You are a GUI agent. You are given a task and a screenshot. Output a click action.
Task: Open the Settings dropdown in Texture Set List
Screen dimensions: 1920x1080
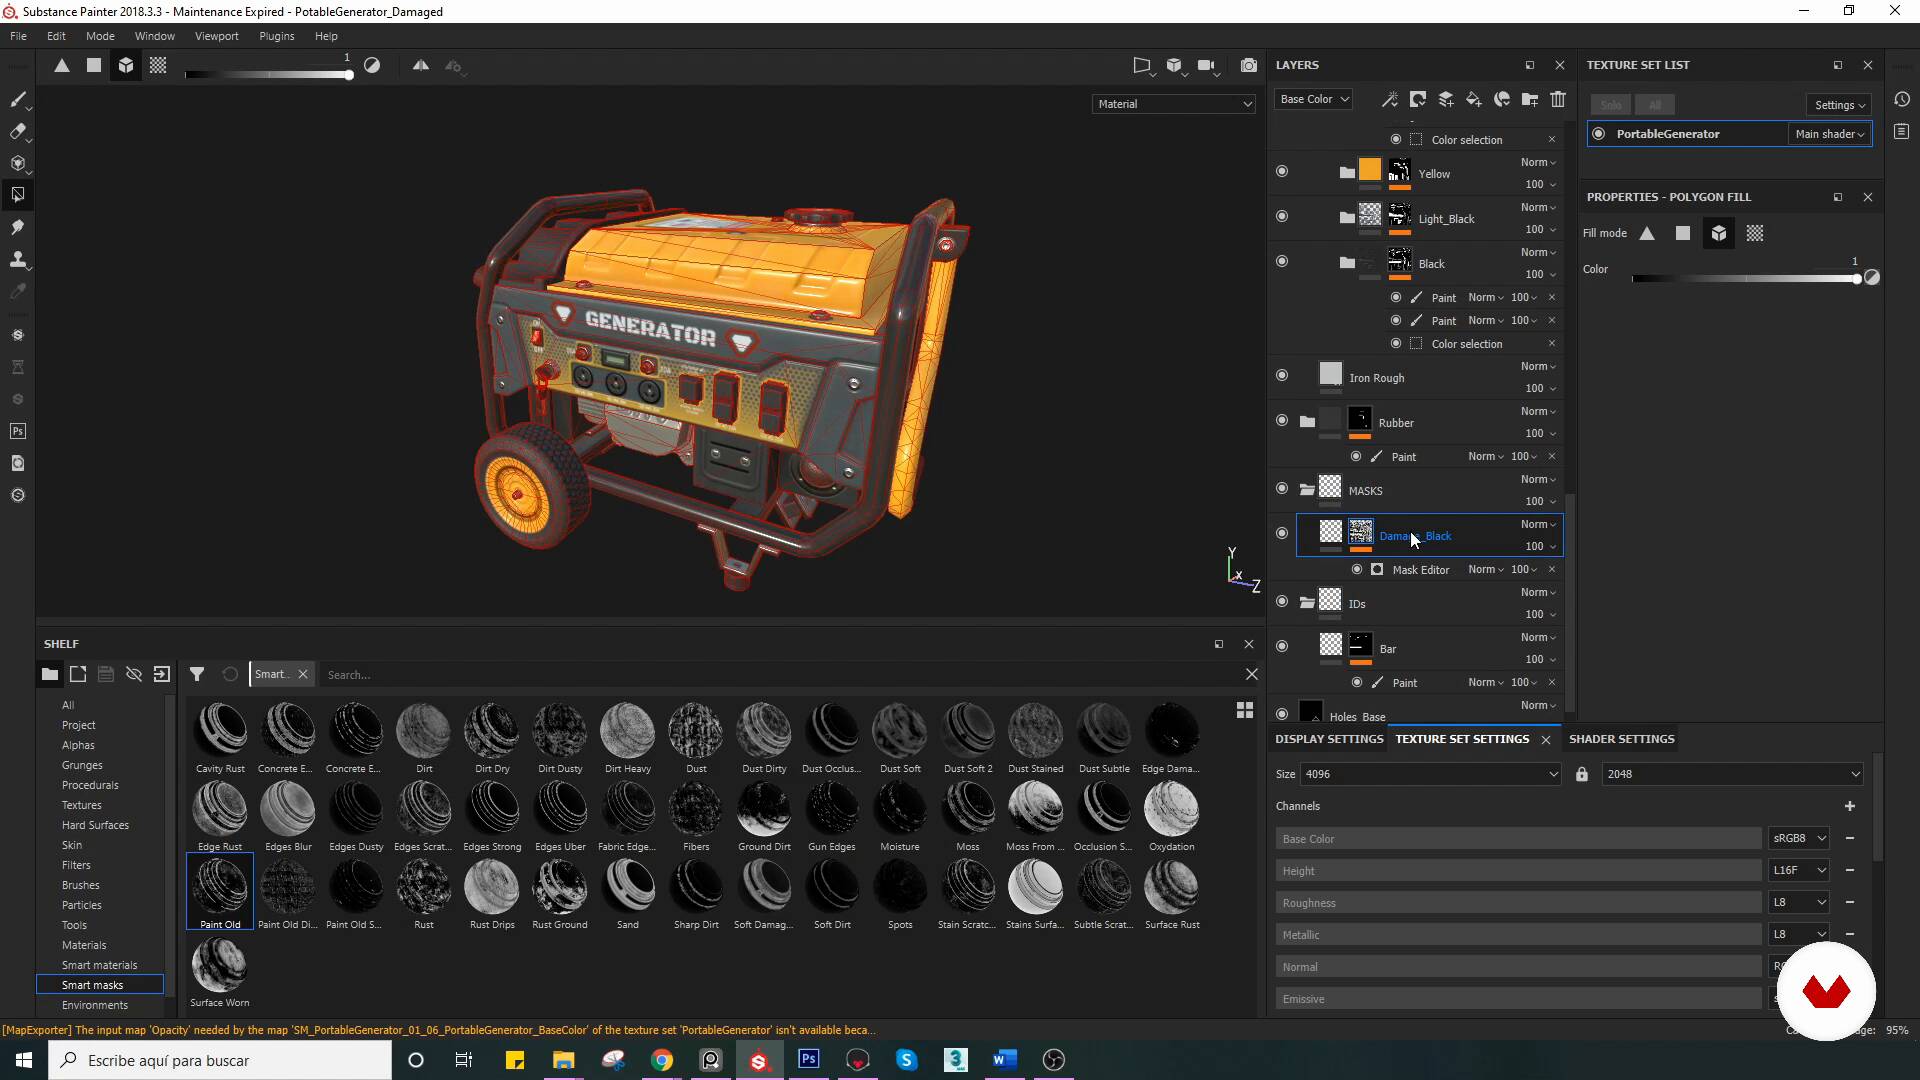coord(1840,105)
